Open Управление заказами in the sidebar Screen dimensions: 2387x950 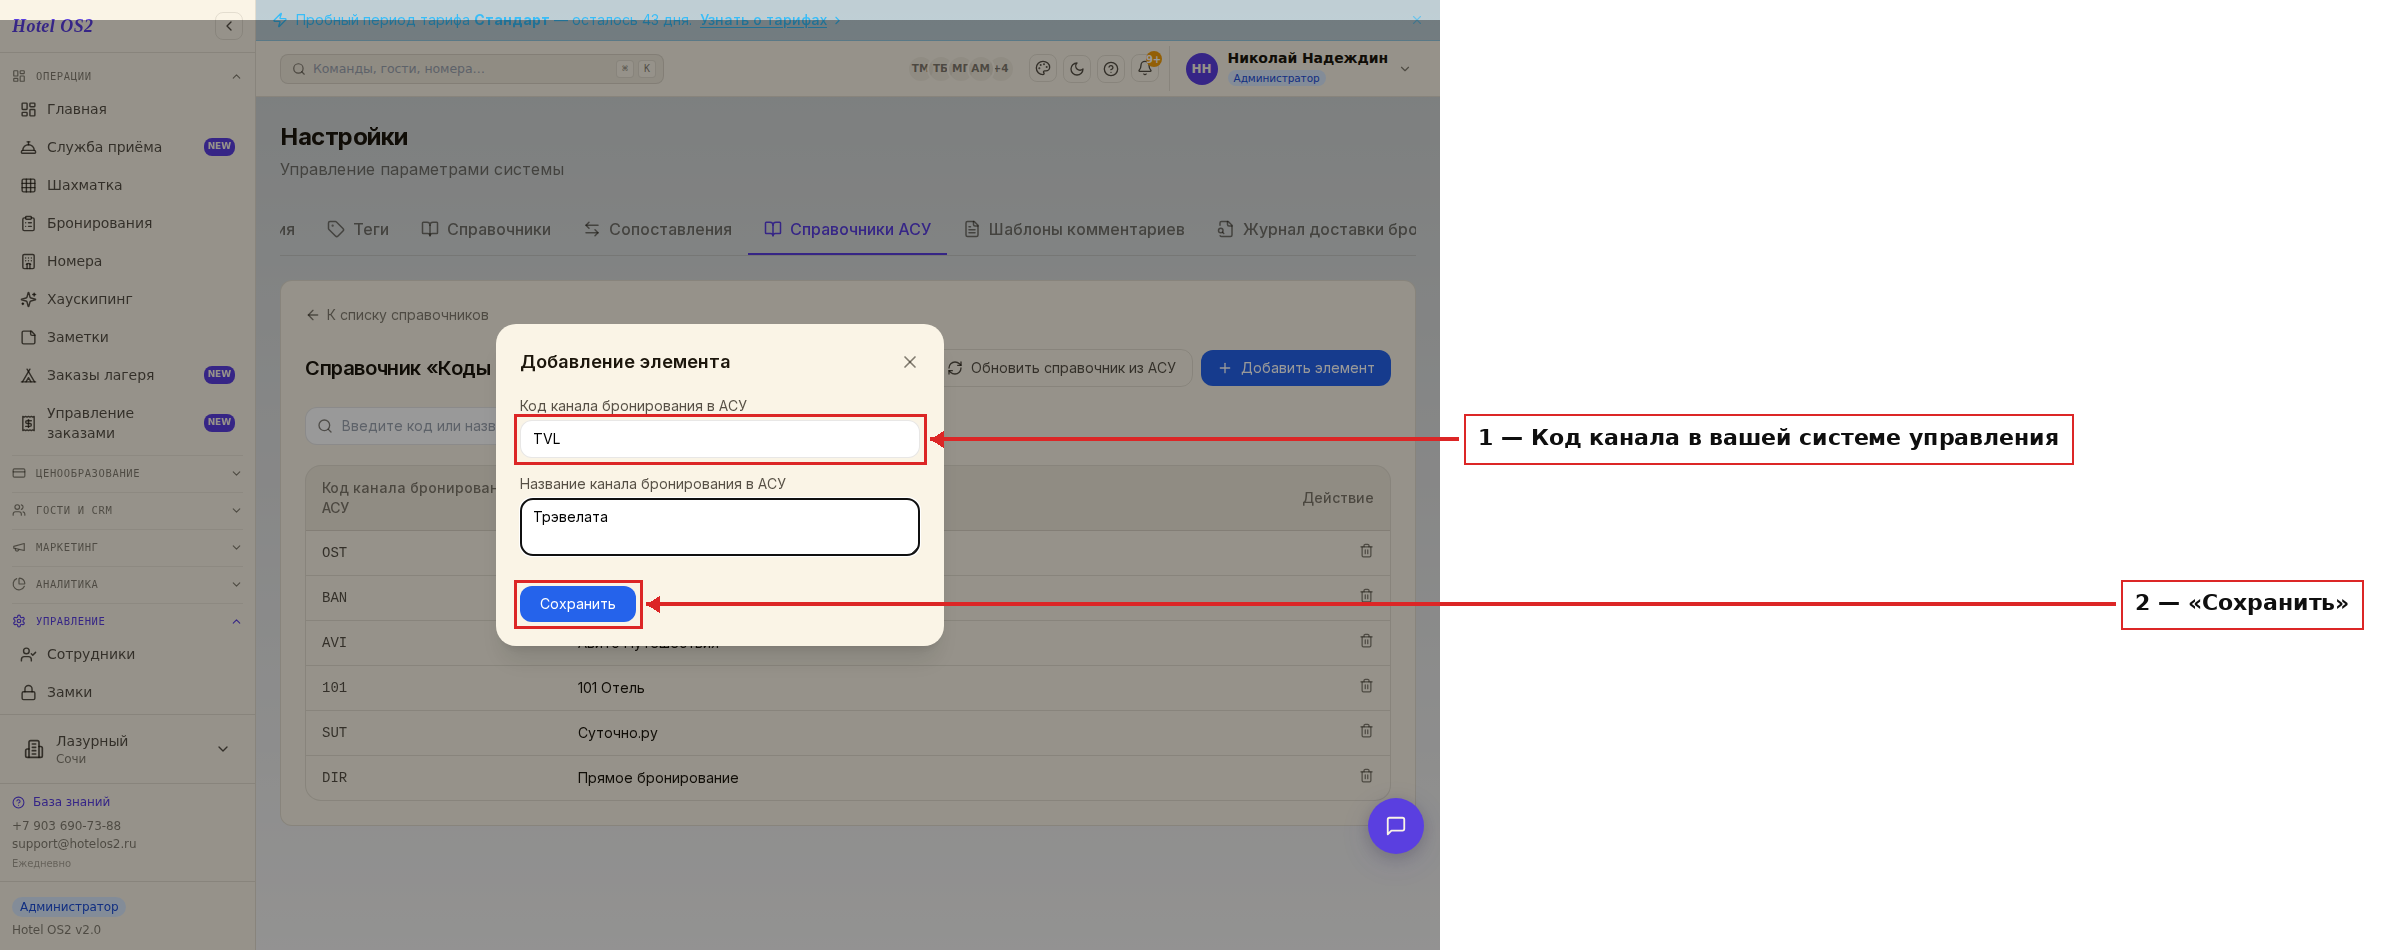pos(127,423)
